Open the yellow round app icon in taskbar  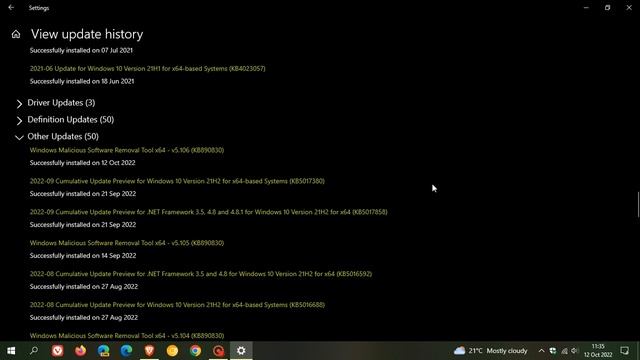point(172,351)
